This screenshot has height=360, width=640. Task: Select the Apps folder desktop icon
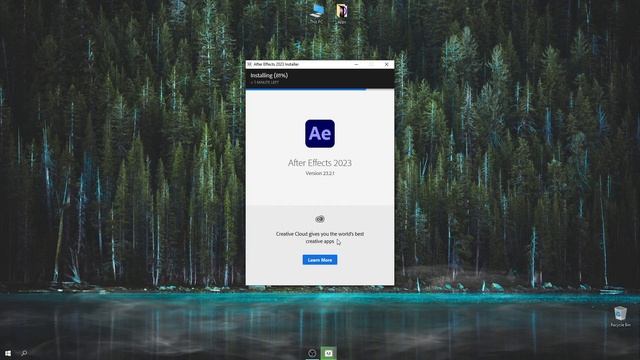pyautogui.click(x=342, y=14)
